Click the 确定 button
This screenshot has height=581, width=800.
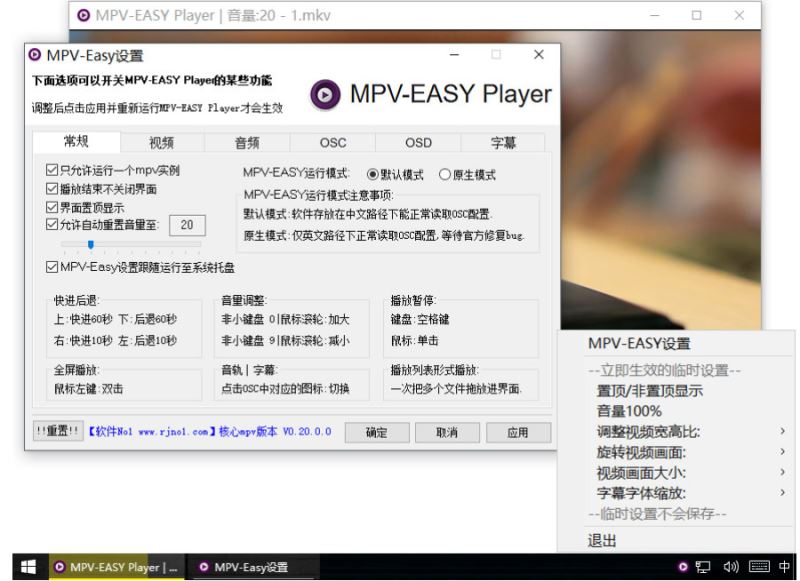[x=377, y=433]
